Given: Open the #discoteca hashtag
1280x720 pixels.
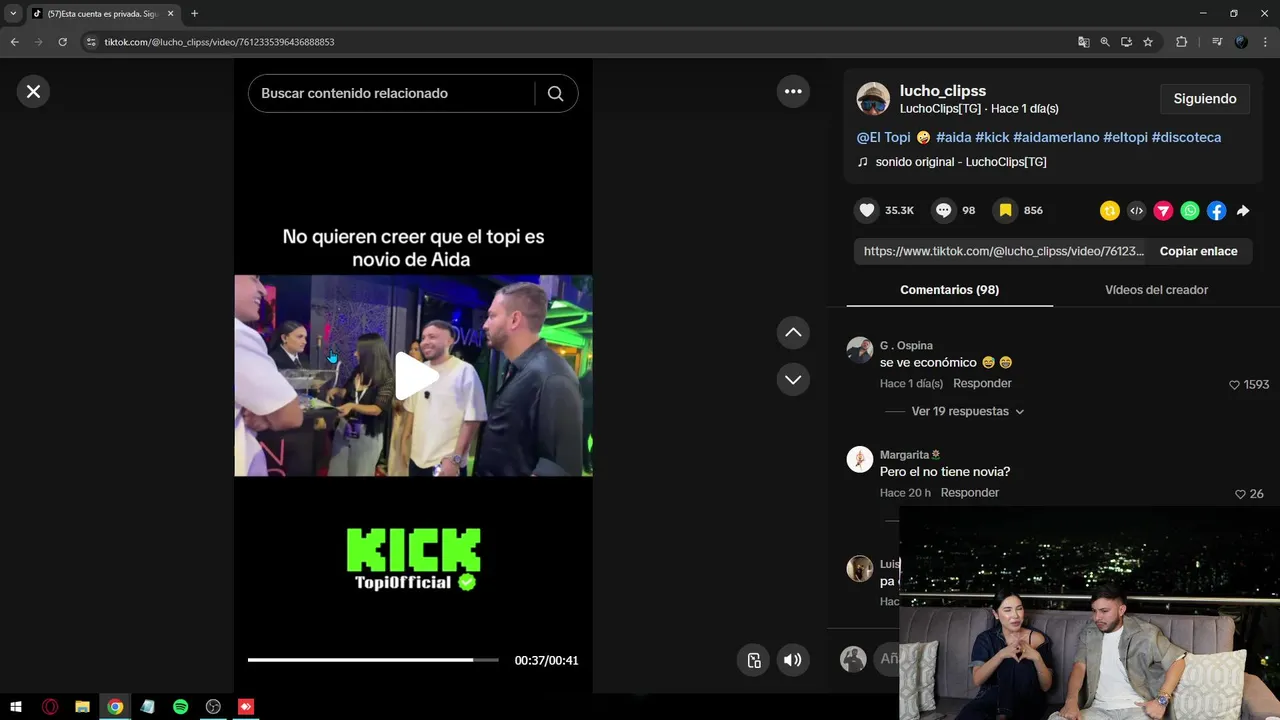Looking at the screenshot, I should (1186, 137).
